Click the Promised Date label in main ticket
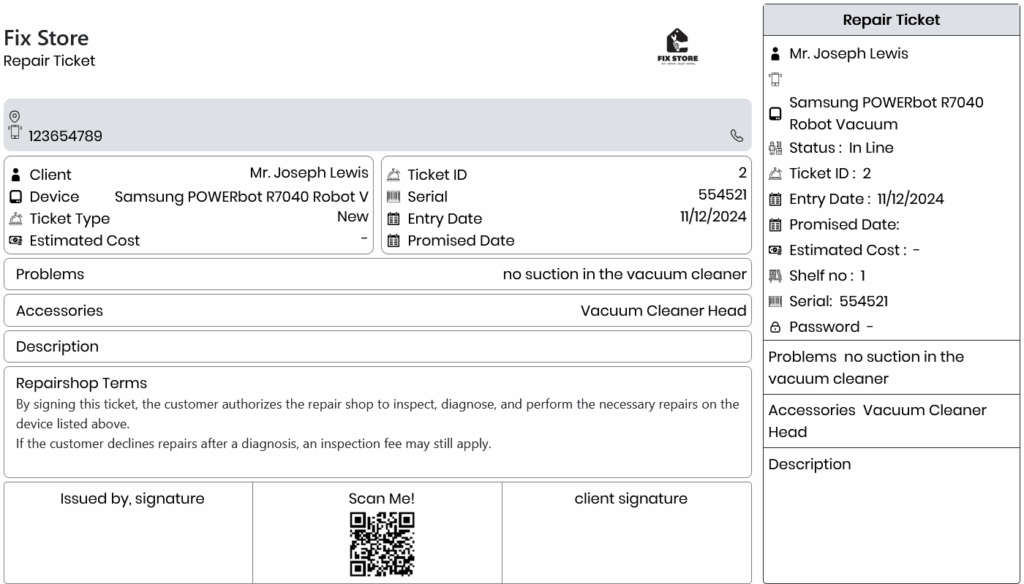This screenshot has width=1024, height=584. pyautogui.click(x=461, y=240)
